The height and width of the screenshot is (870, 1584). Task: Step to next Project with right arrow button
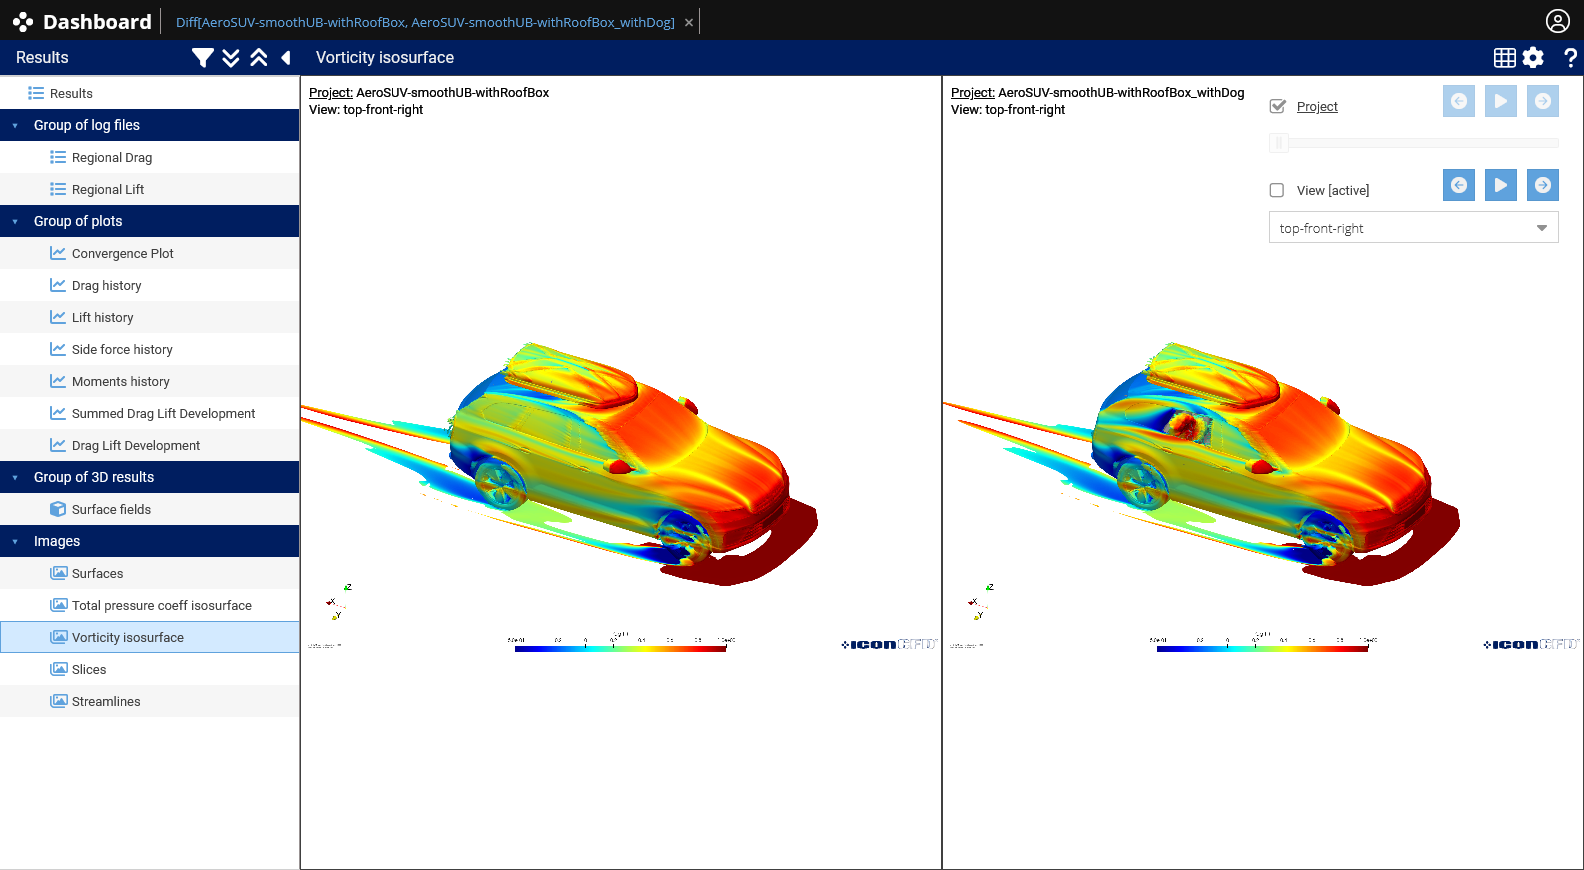pyautogui.click(x=1543, y=101)
